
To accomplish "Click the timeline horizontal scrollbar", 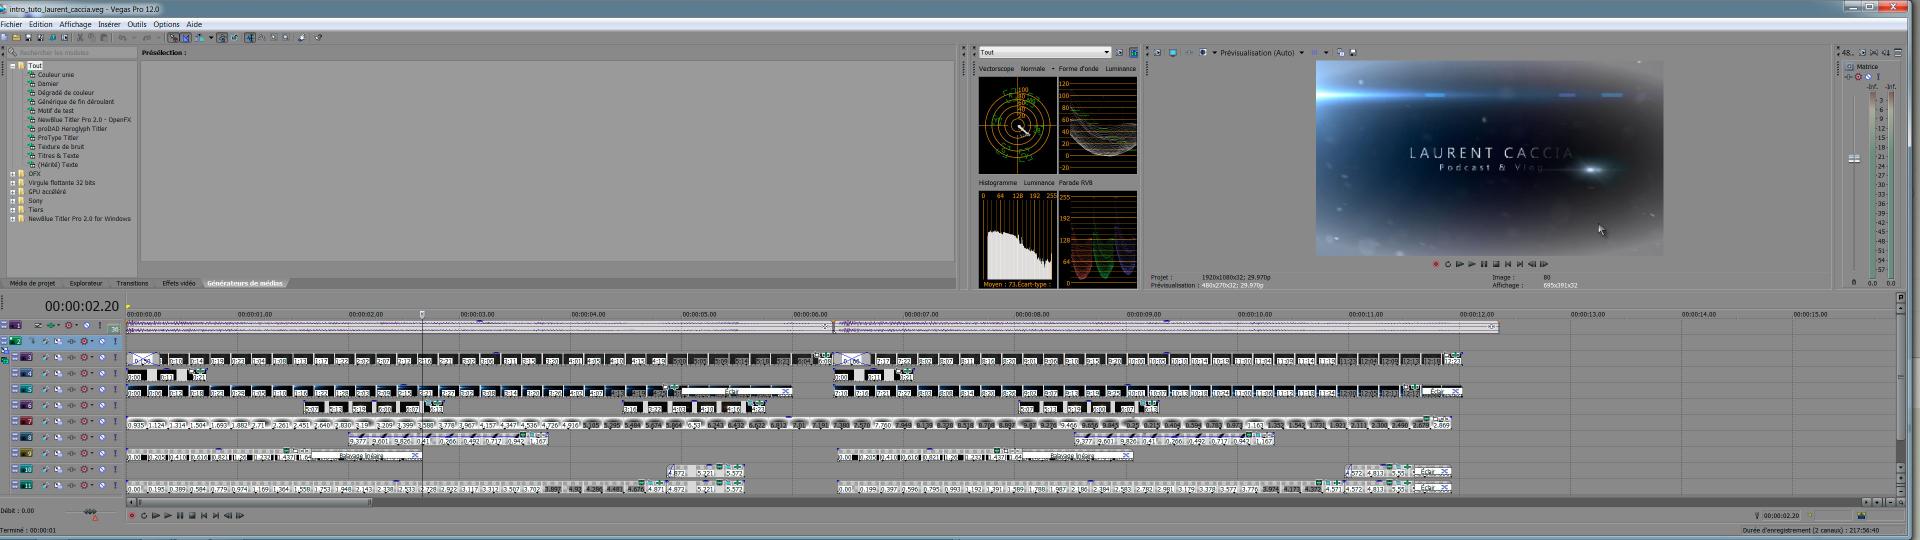I will (995, 501).
